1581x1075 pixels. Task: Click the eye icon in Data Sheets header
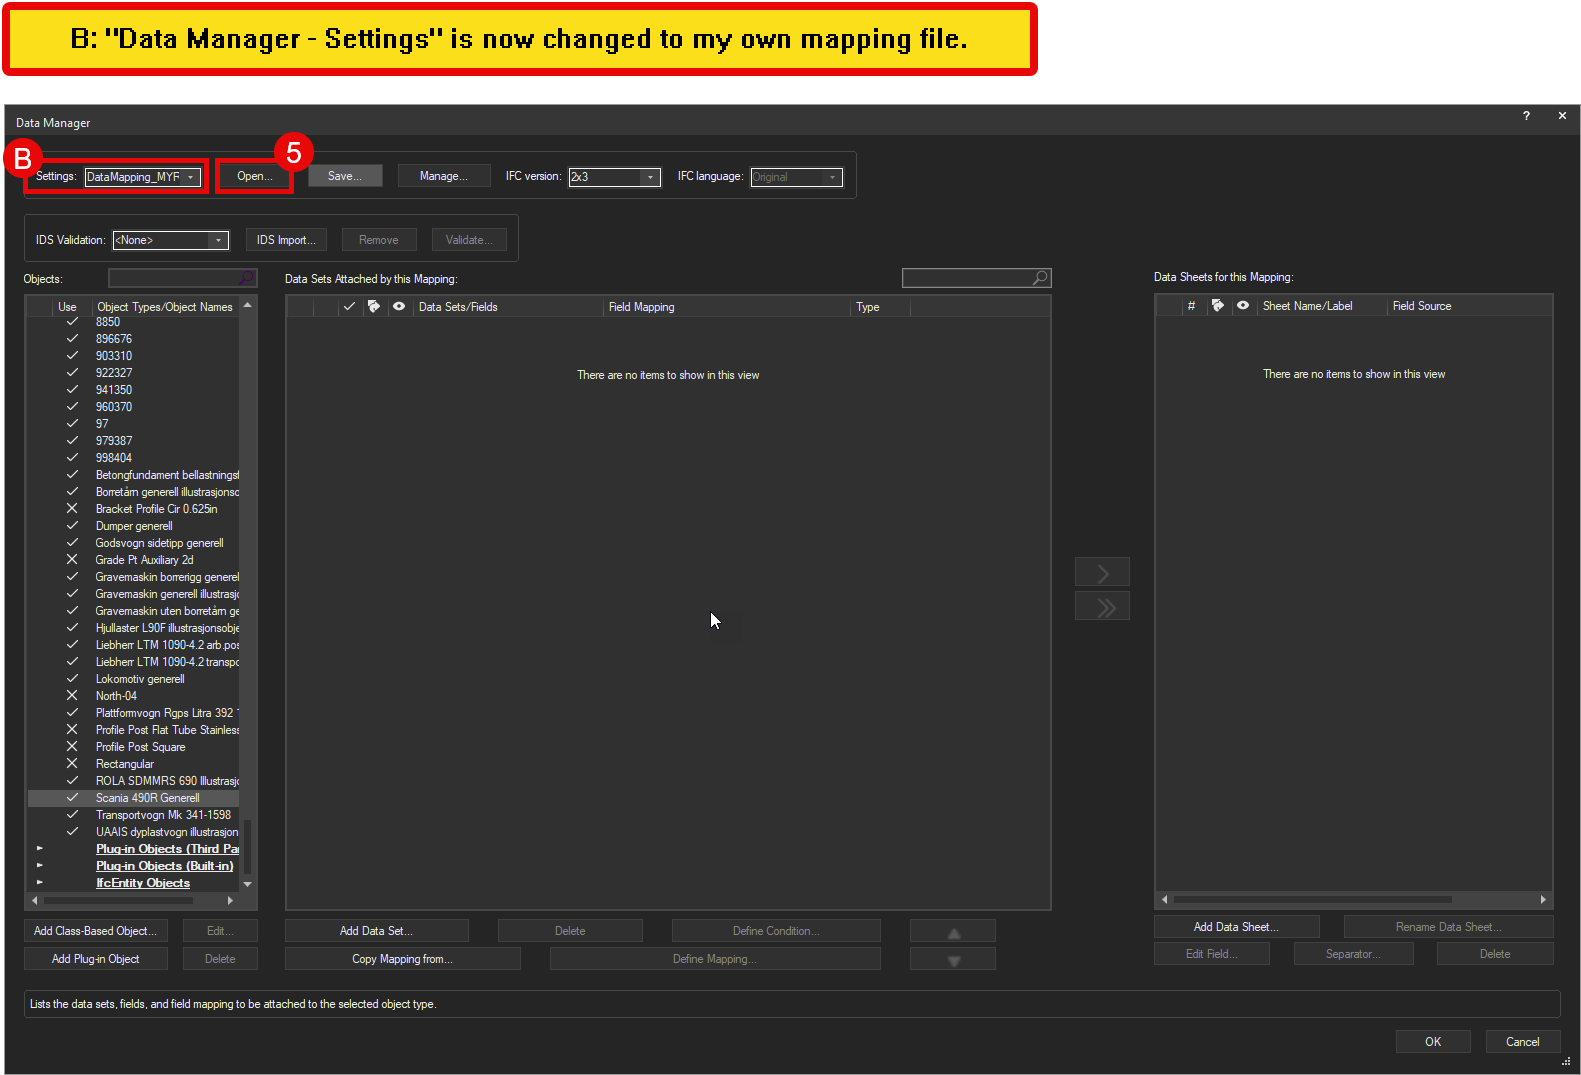pos(1243,306)
